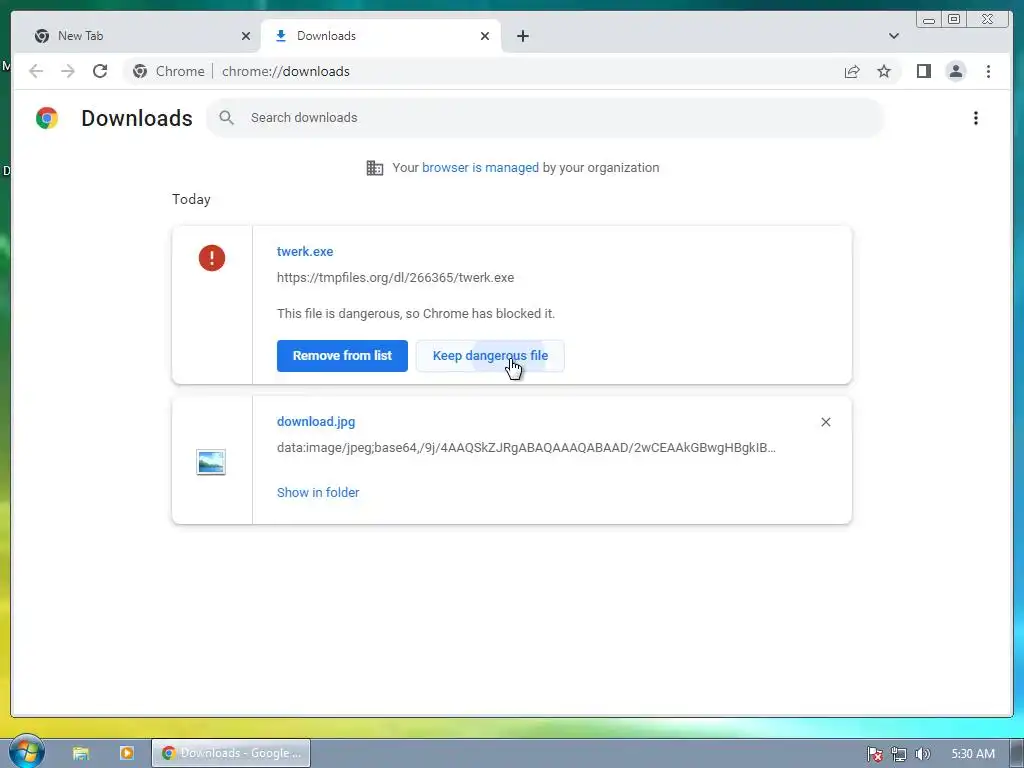Go back using the browser back arrow
This screenshot has height=768, width=1024.
click(36, 71)
